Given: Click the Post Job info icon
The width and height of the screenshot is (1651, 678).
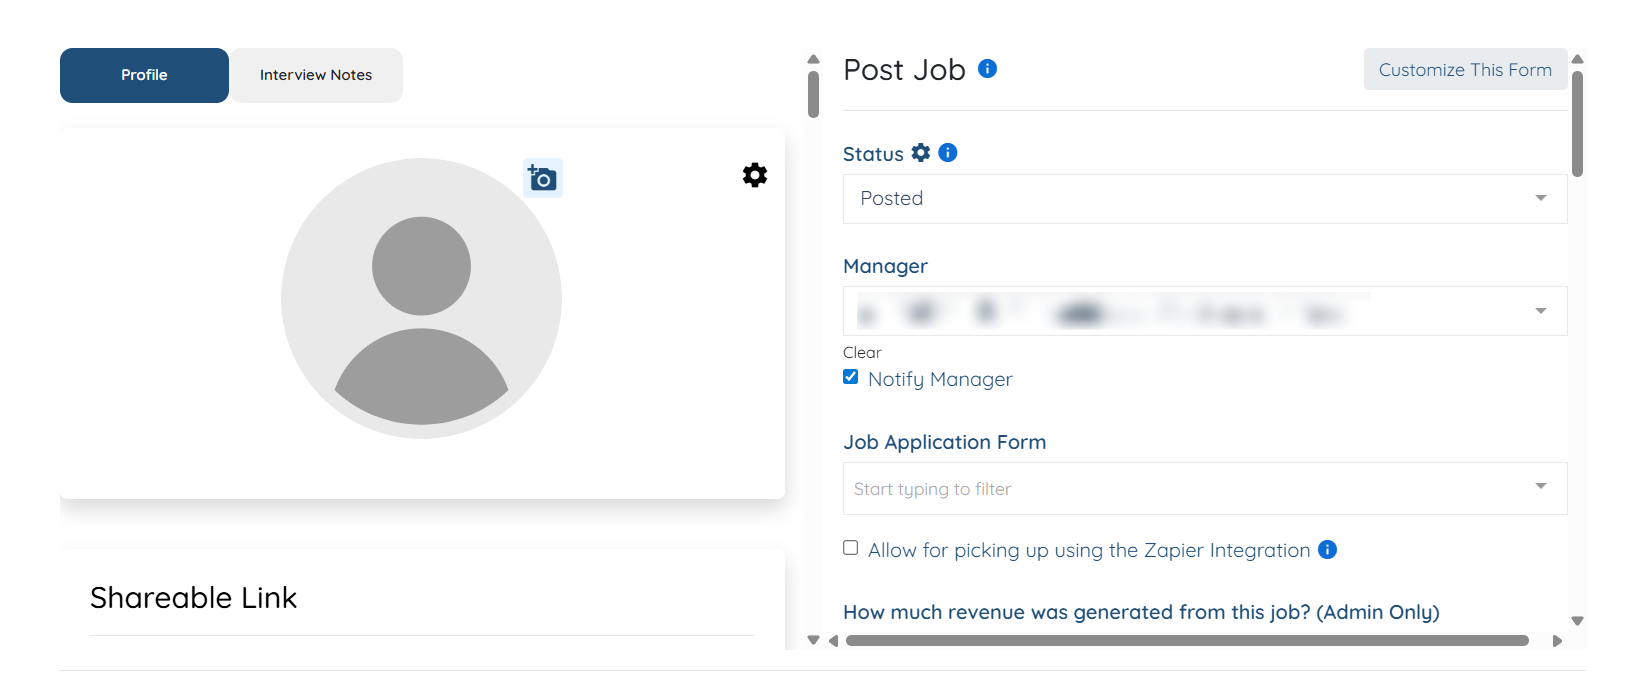Looking at the screenshot, I should click(x=987, y=69).
